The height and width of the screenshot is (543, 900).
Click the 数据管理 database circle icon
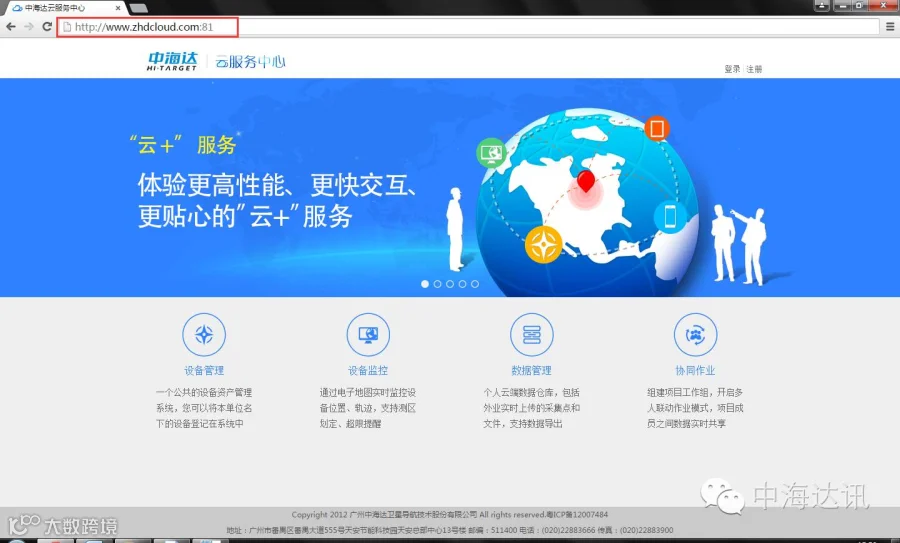pos(532,335)
